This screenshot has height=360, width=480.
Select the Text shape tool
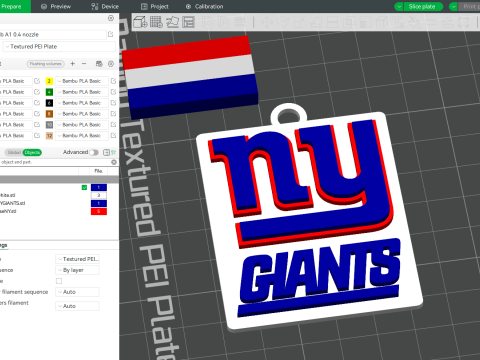pyautogui.click(x=398, y=22)
